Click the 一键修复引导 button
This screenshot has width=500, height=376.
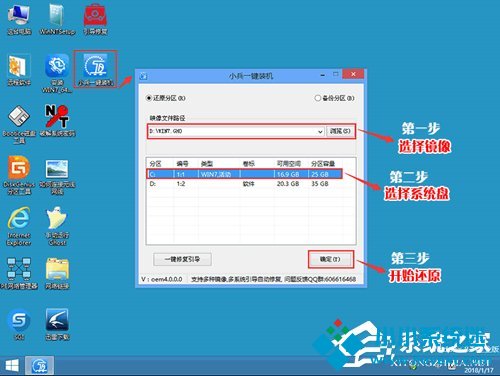[x=182, y=259]
